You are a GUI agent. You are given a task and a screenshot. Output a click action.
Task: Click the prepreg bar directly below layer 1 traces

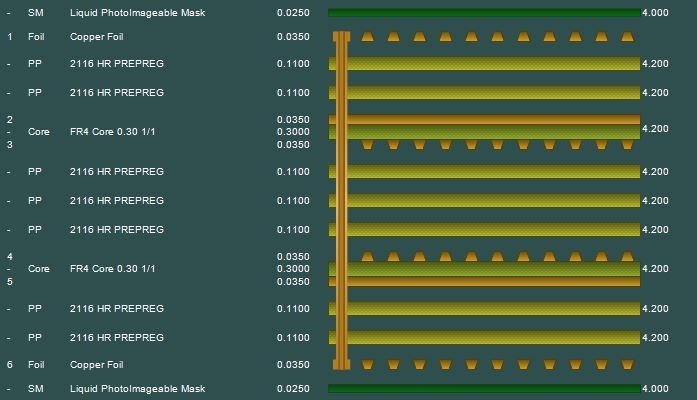click(x=485, y=64)
